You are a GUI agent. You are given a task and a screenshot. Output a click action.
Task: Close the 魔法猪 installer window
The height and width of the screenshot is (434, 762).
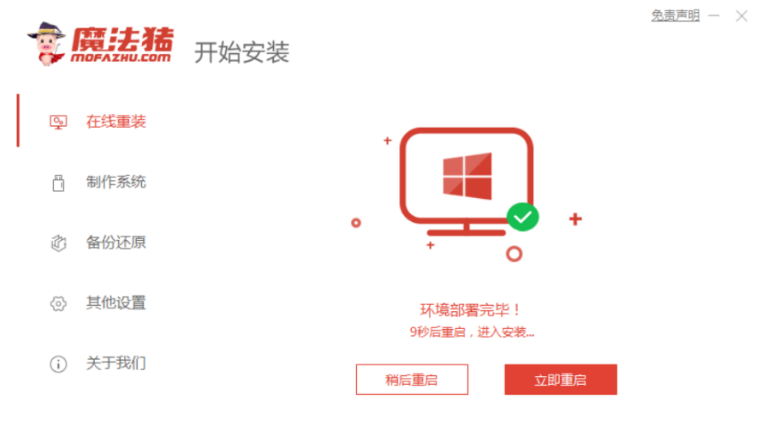(742, 16)
